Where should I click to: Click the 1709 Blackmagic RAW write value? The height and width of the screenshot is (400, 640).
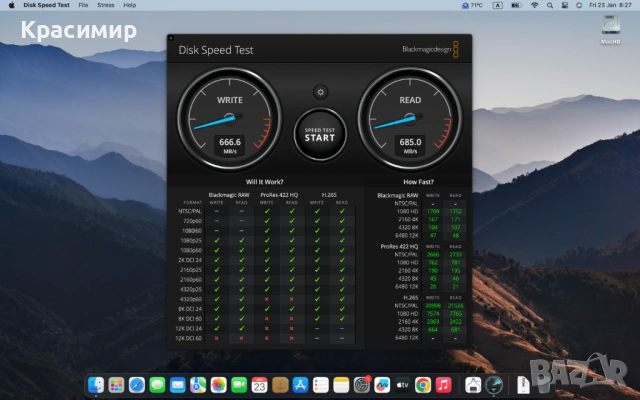433,211
